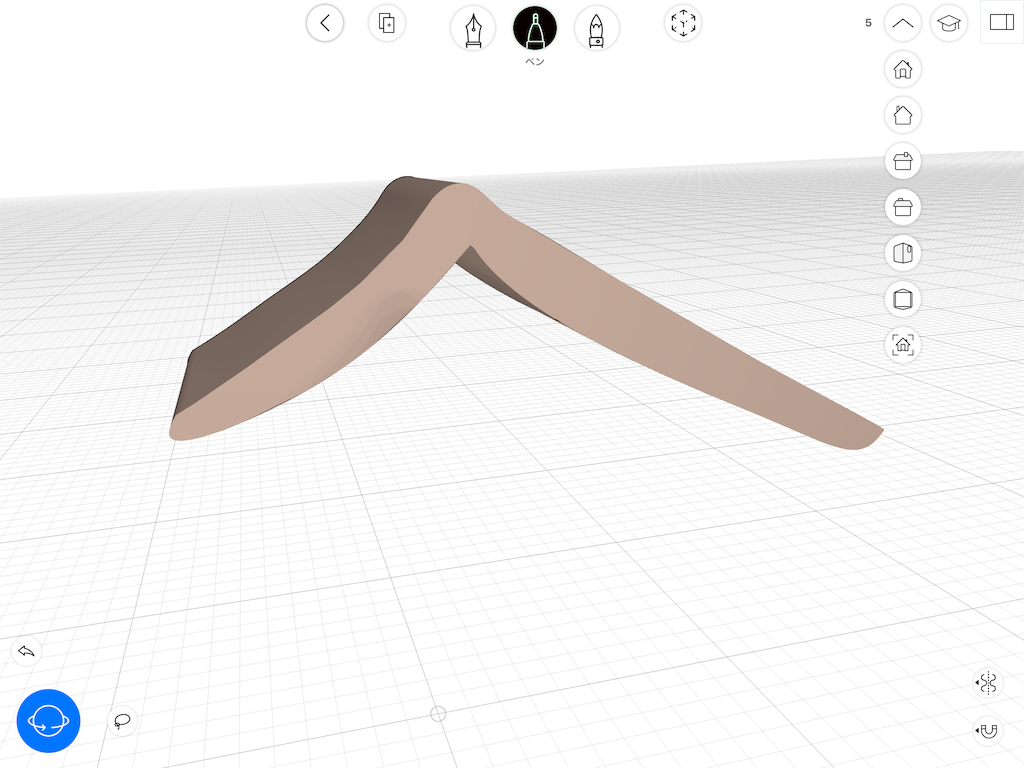
Task: Undo with the curved arrow button
Action: click(26, 651)
